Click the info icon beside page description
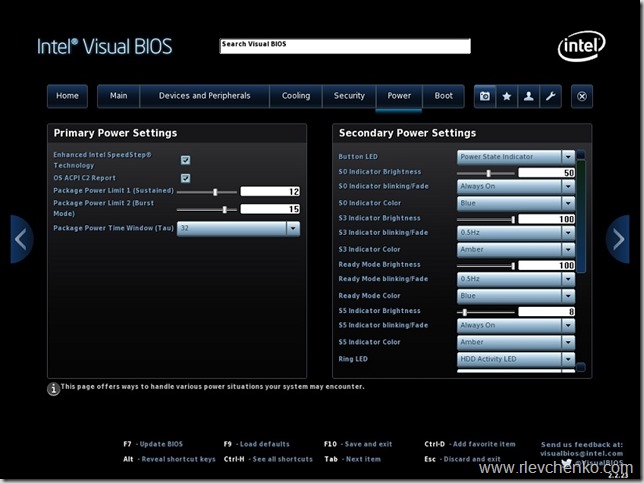 click(x=54, y=389)
